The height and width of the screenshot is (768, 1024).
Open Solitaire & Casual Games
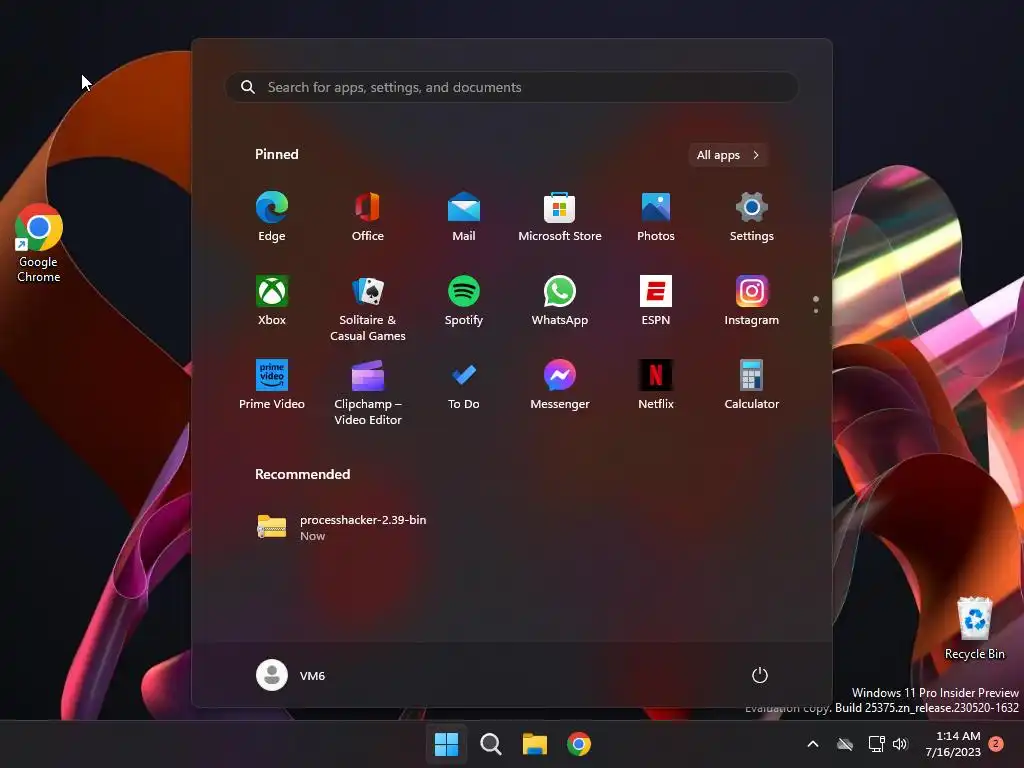(368, 308)
